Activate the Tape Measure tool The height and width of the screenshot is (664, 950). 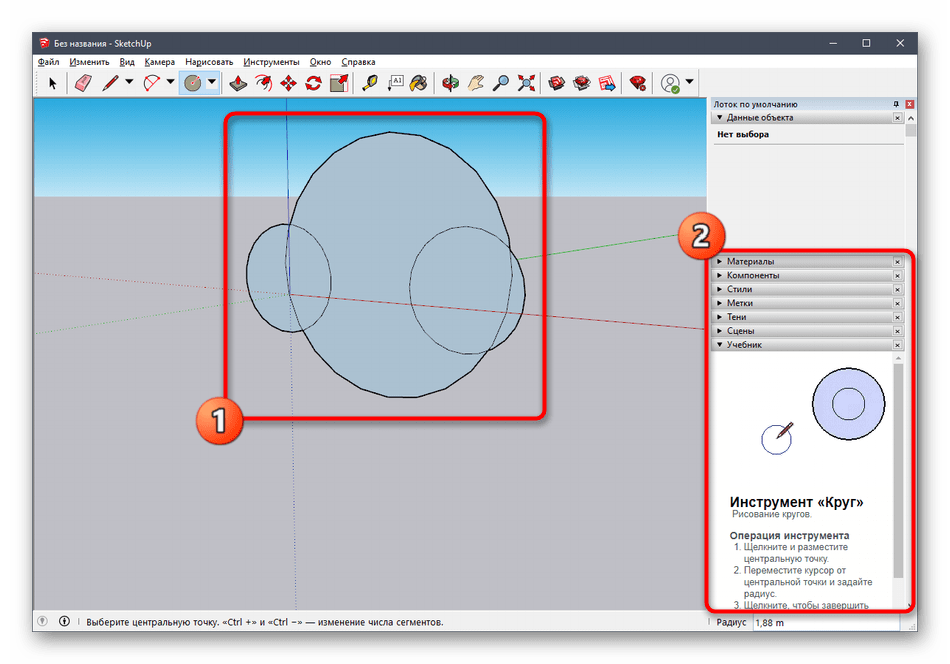[370, 83]
